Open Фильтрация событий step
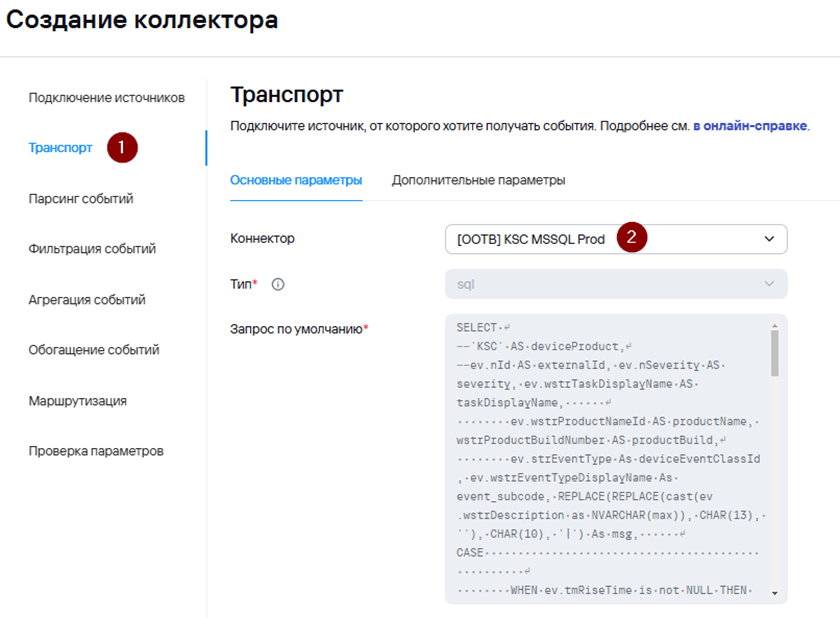The height and width of the screenshot is (618, 840). [92, 248]
